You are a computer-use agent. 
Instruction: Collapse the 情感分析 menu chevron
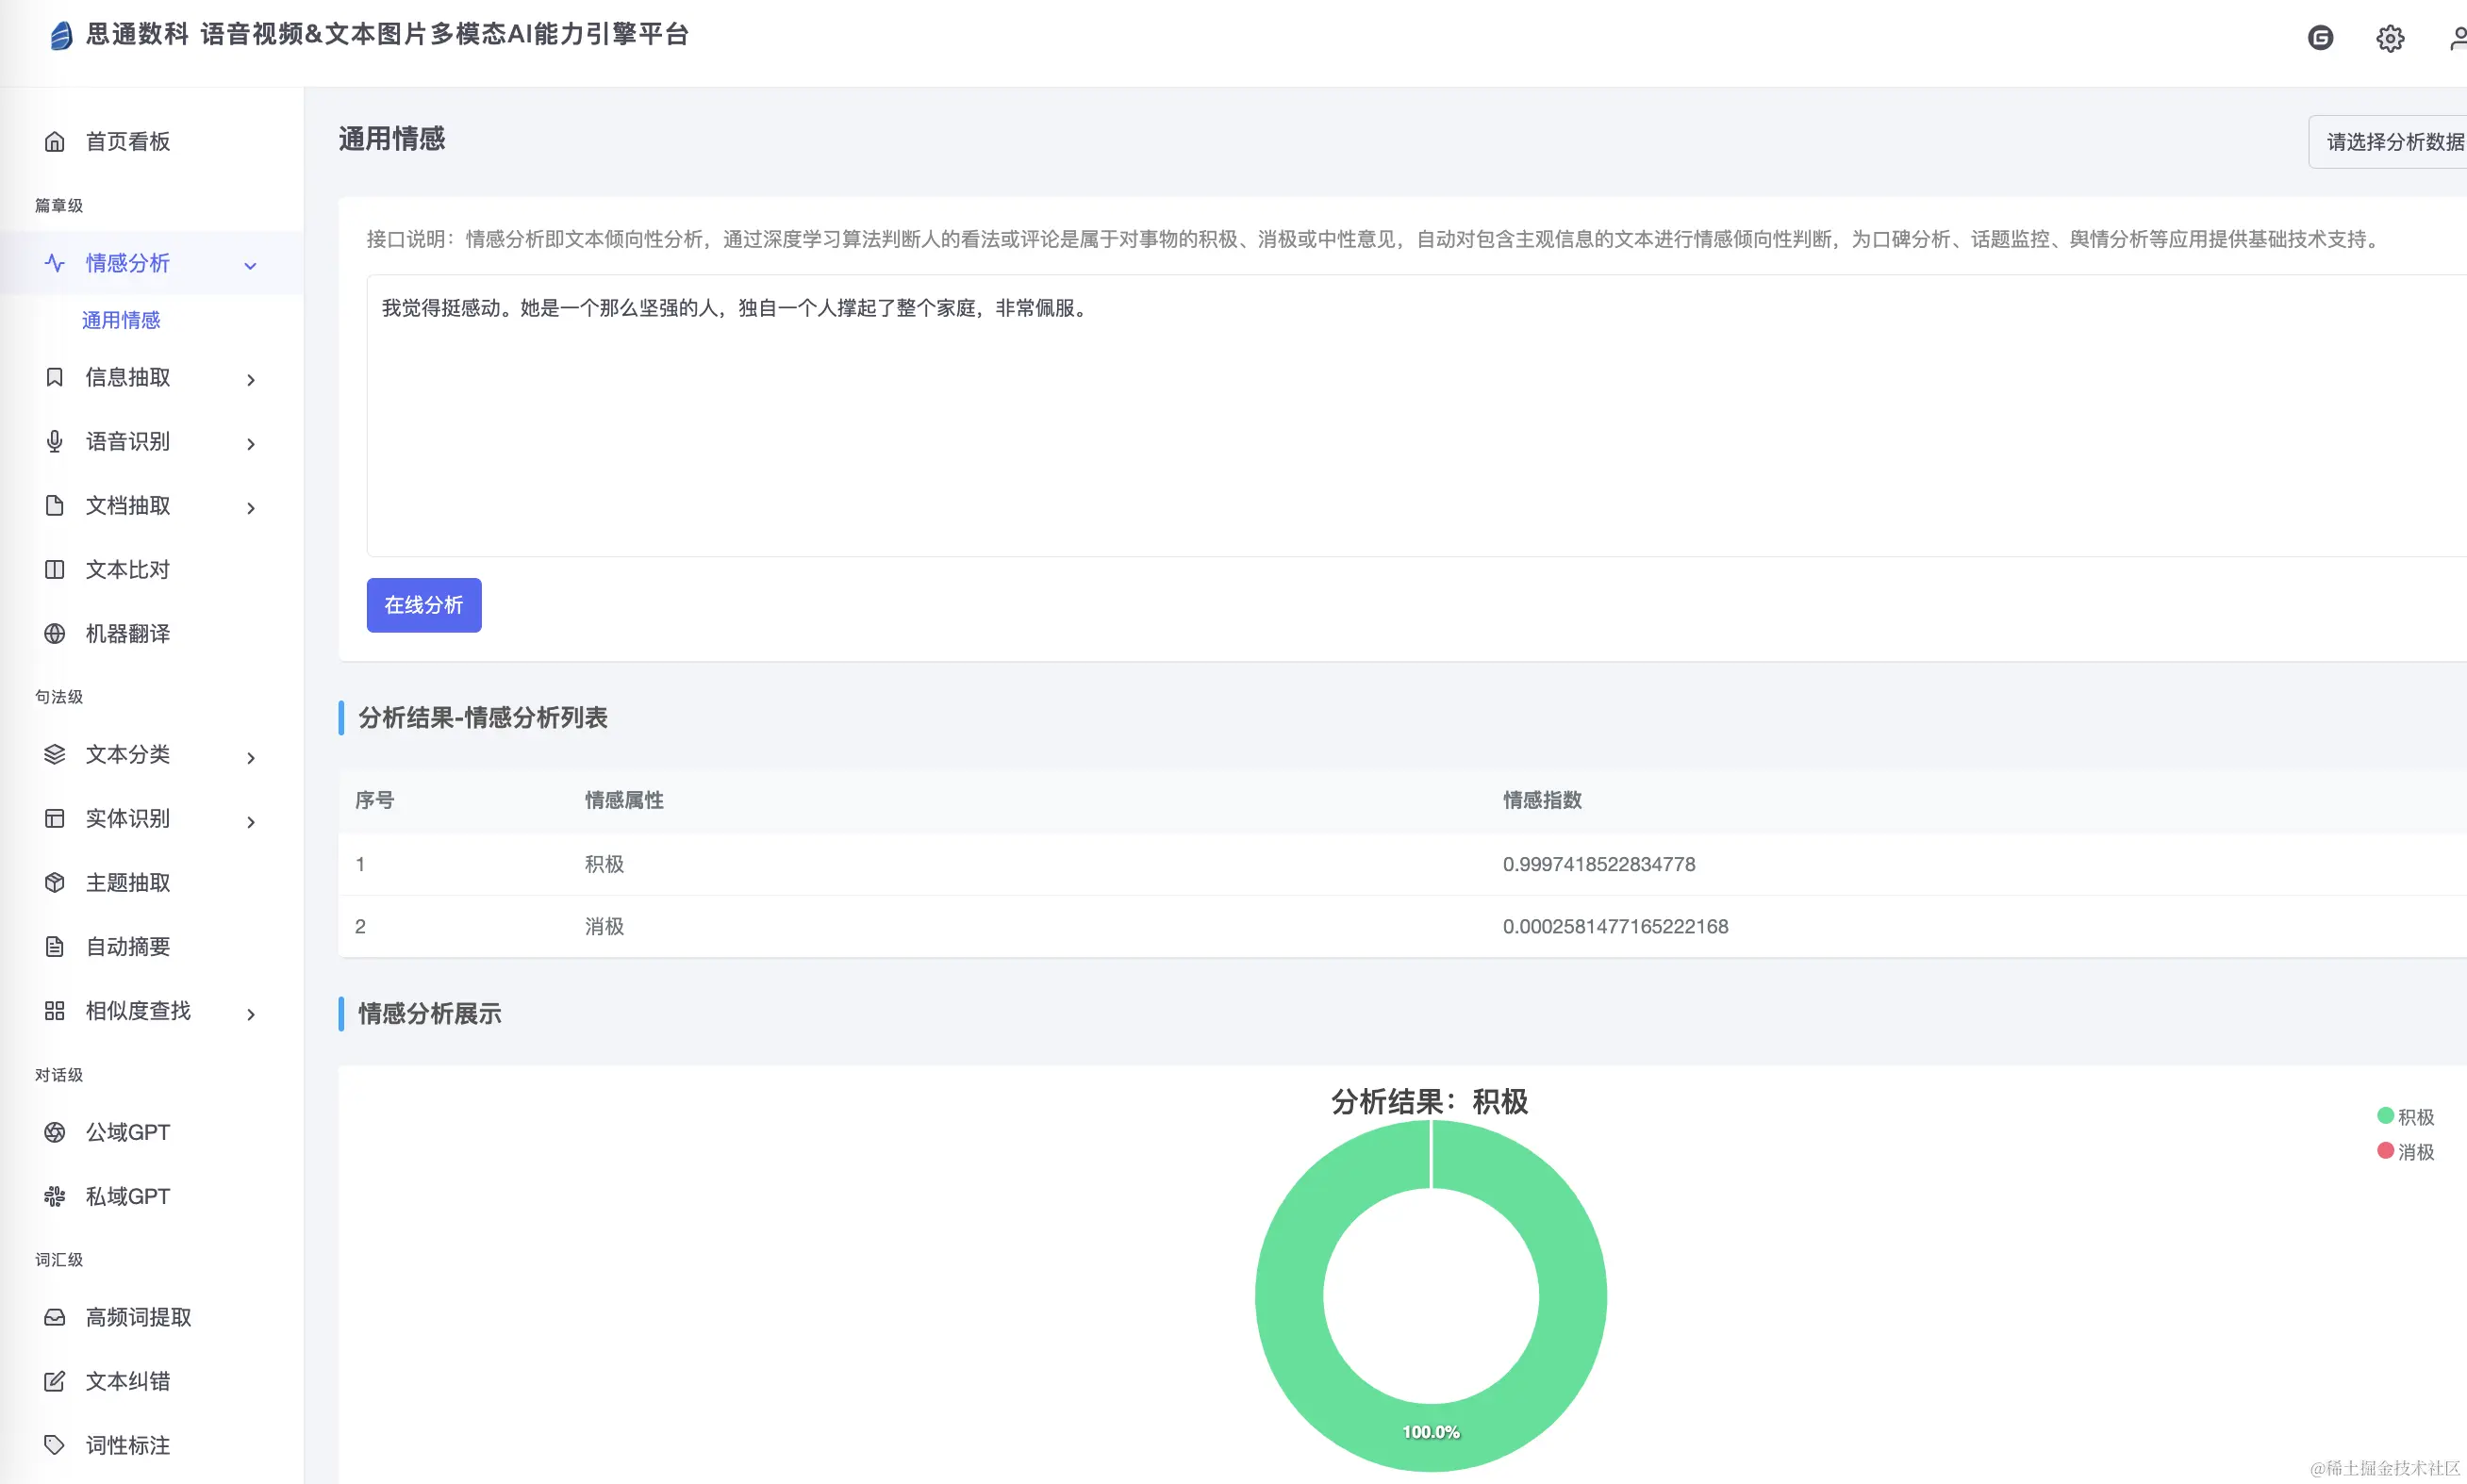[250, 265]
